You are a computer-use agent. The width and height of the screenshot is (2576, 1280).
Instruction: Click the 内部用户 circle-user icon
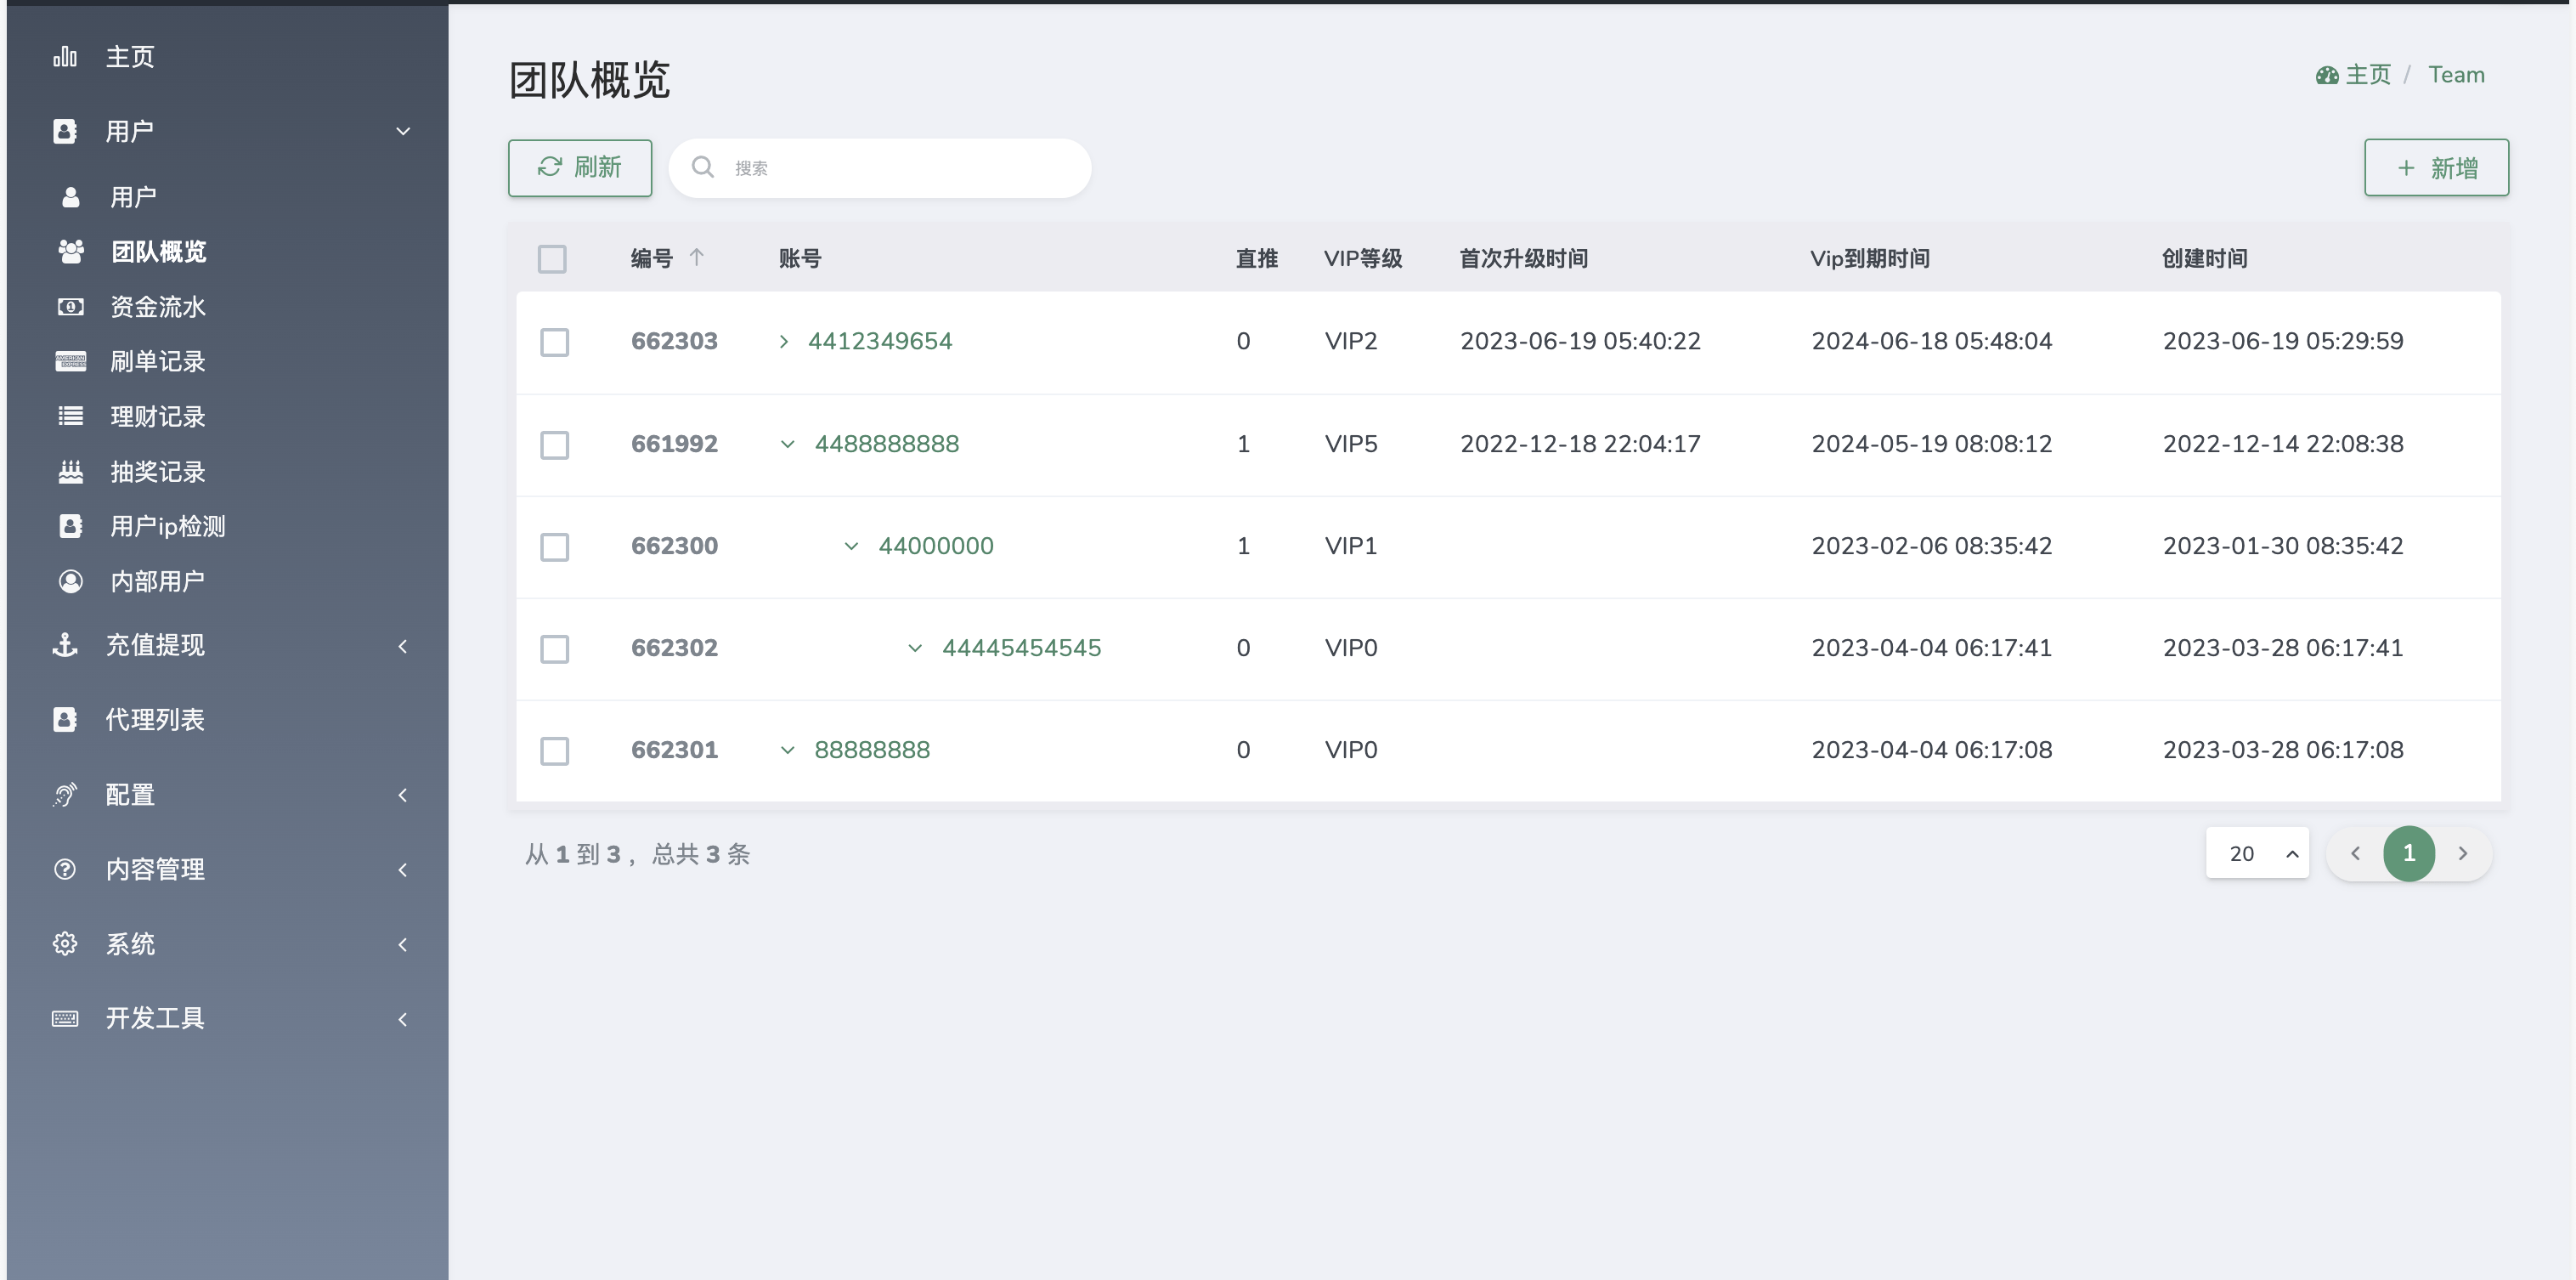(70, 581)
